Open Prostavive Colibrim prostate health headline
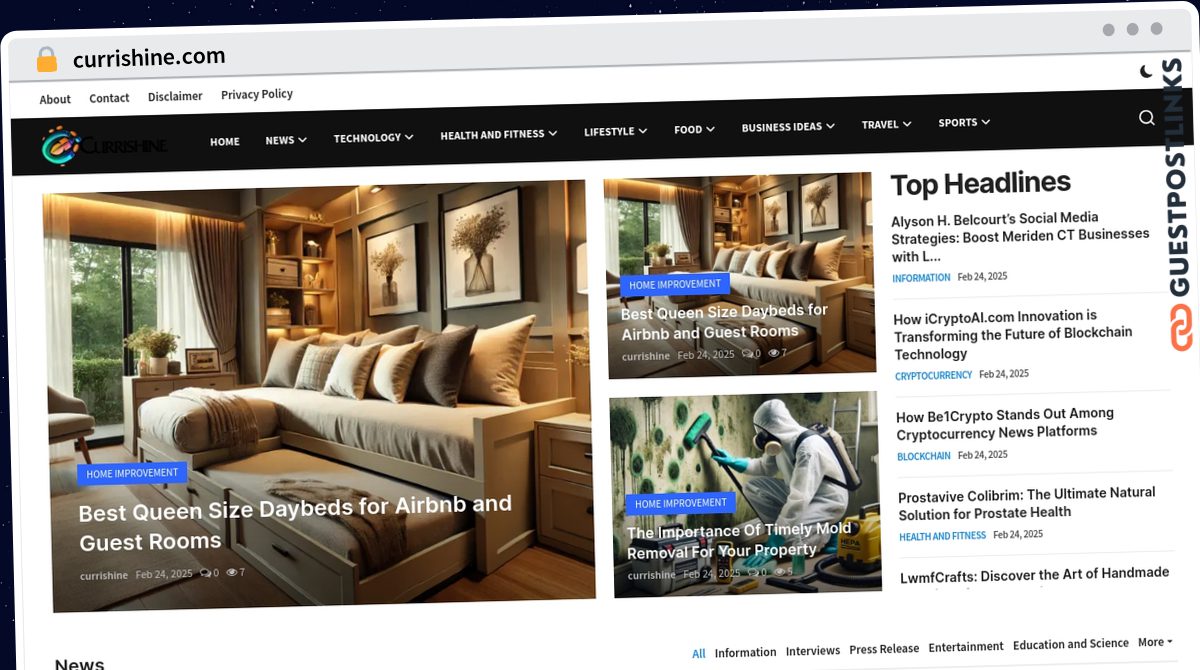 coord(1026,503)
